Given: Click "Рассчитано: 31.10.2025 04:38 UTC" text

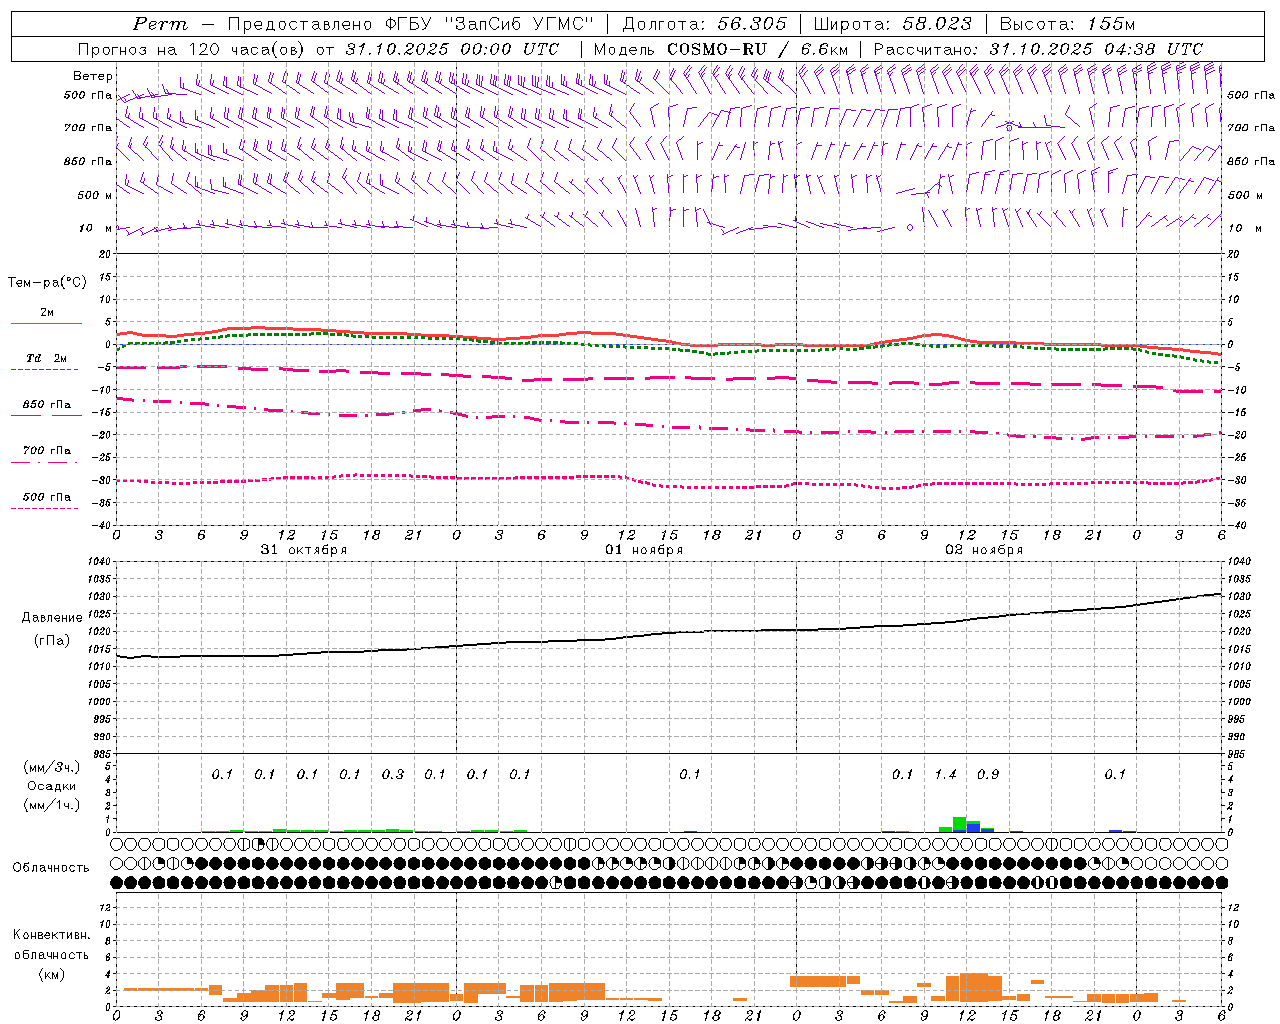Looking at the screenshot, I should pos(1038,49).
